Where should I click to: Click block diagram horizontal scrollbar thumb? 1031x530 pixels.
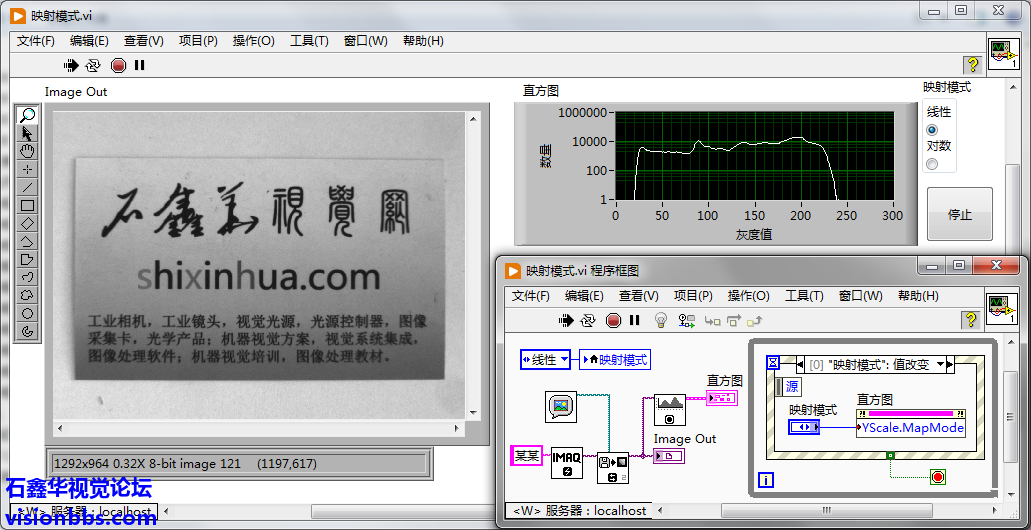[827, 510]
